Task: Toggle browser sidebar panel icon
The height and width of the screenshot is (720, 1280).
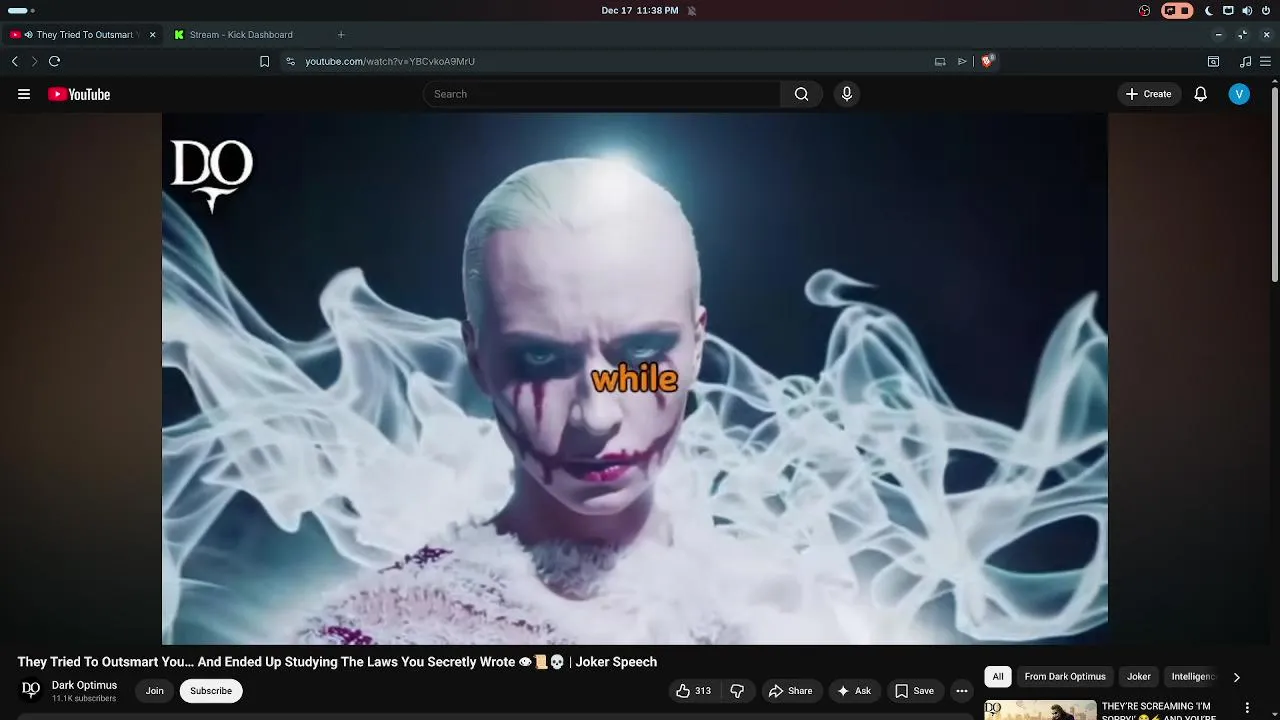Action: point(1213,61)
